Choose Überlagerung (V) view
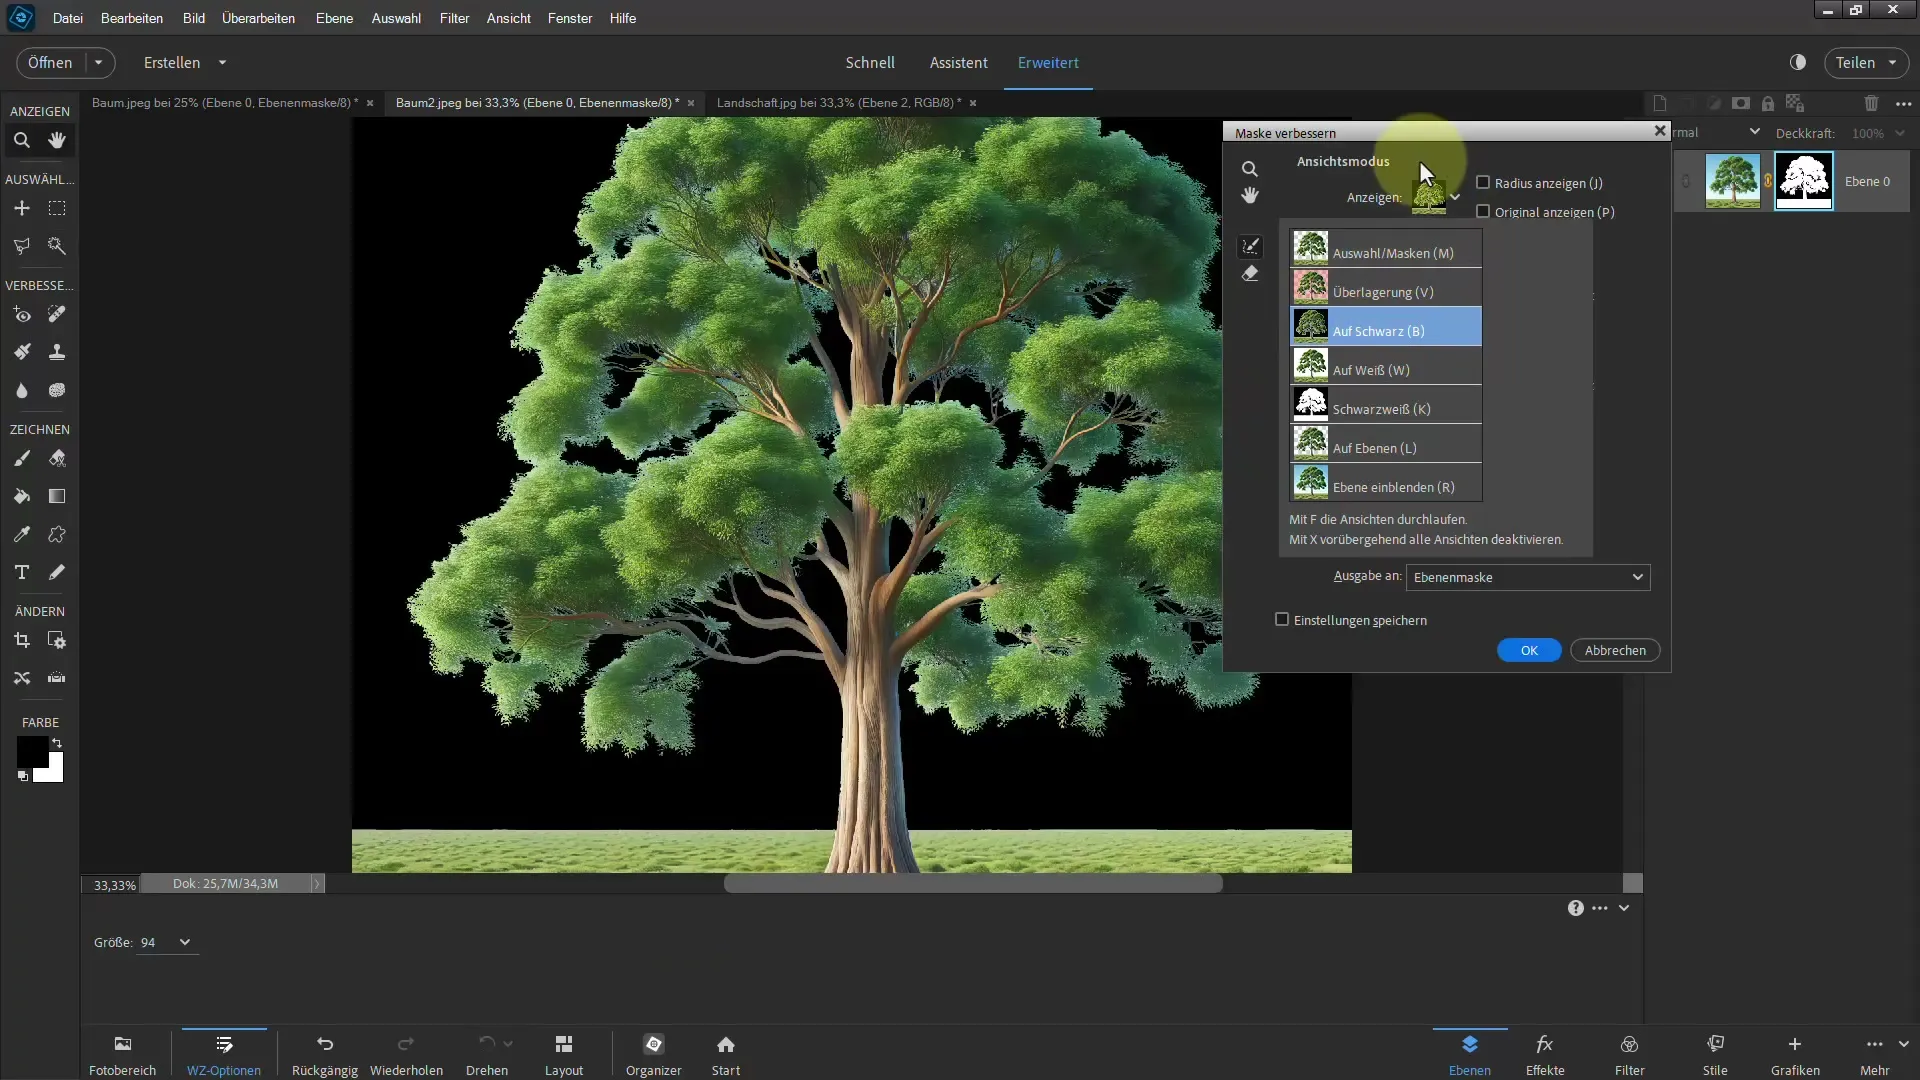This screenshot has width=1920, height=1080. coord(1386,287)
